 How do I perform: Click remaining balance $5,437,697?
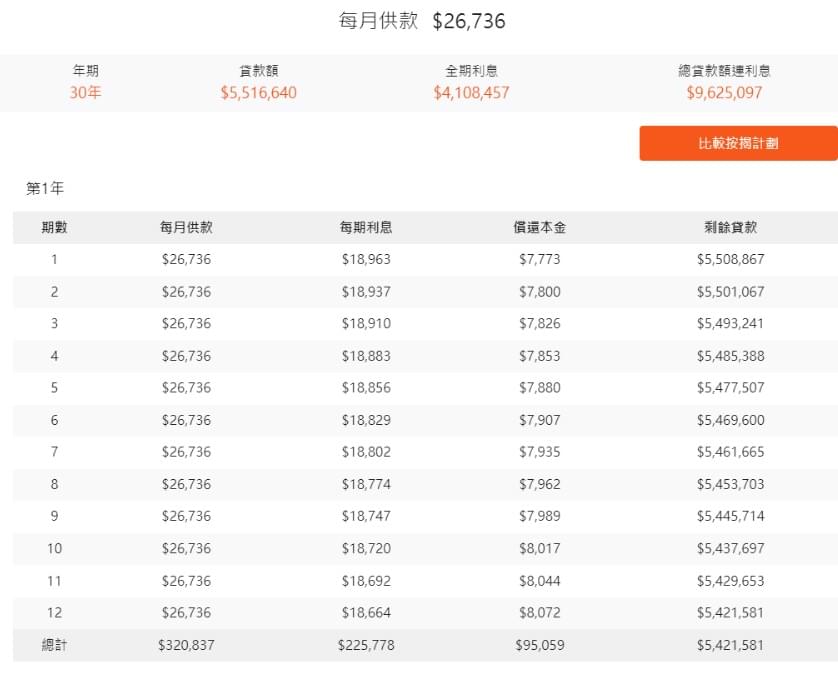tap(731, 548)
